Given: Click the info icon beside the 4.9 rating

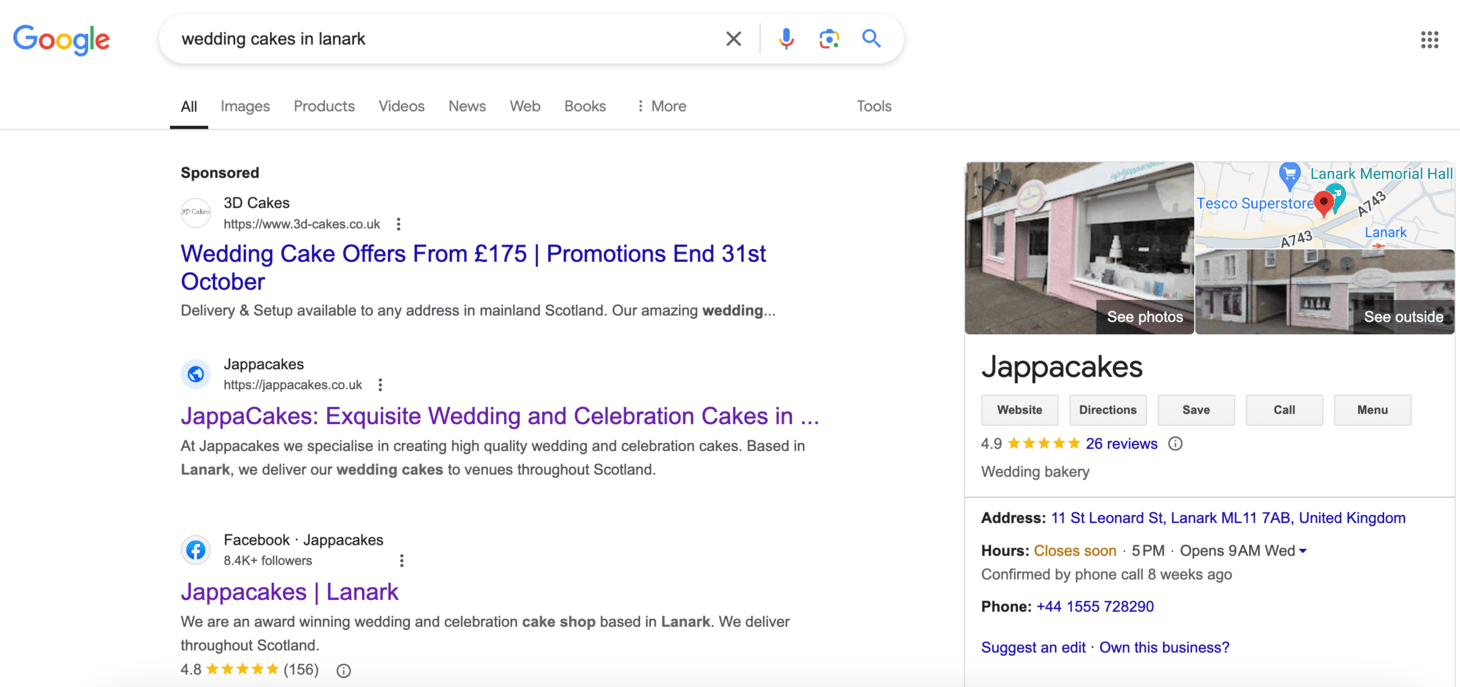Looking at the screenshot, I should (x=1175, y=443).
